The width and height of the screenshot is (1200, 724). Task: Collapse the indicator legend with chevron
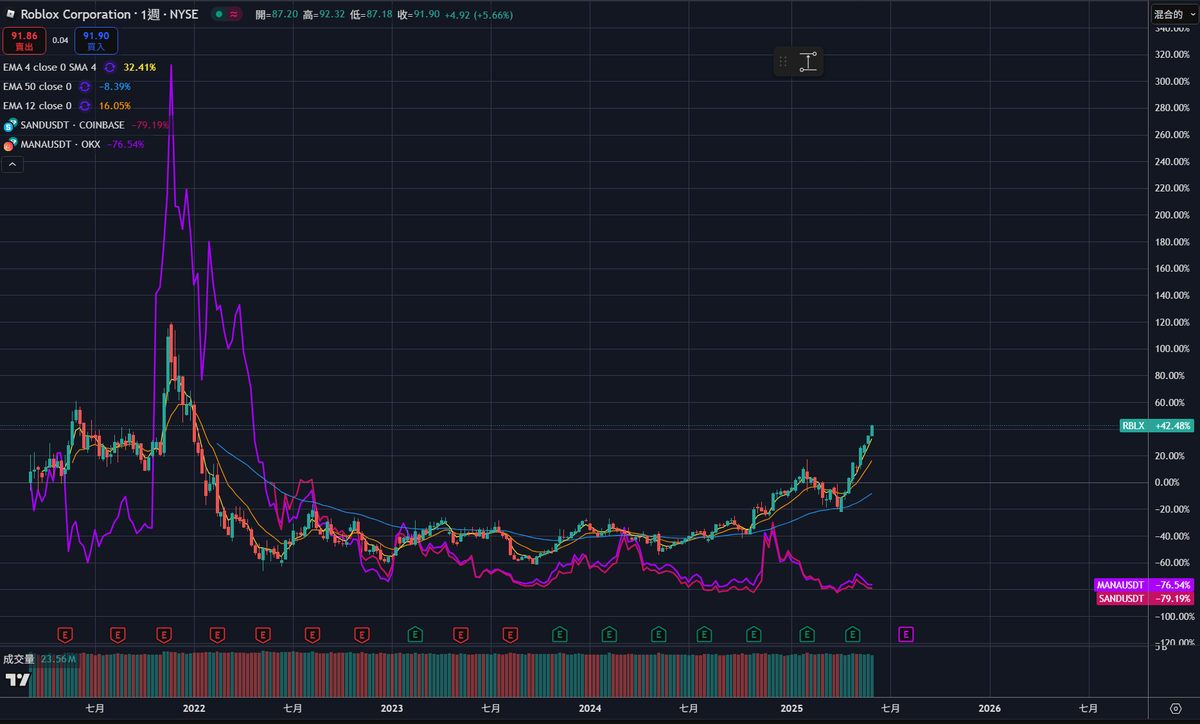point(13,164)
